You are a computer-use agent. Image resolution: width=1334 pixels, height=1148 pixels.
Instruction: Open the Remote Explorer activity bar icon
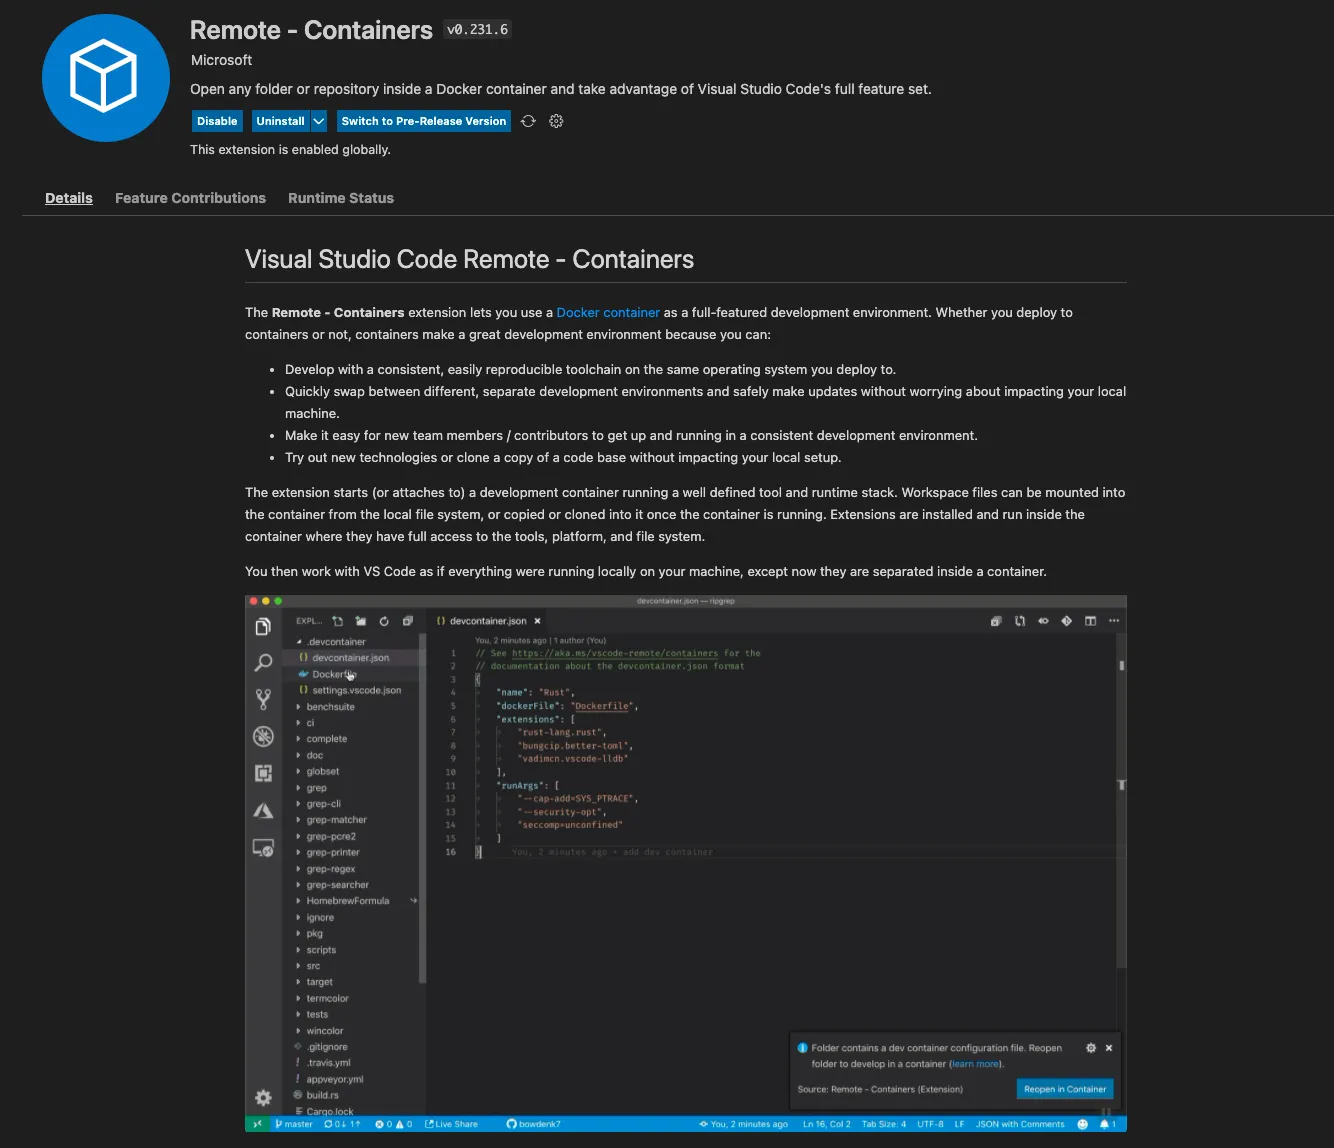(x=263, y=847)
